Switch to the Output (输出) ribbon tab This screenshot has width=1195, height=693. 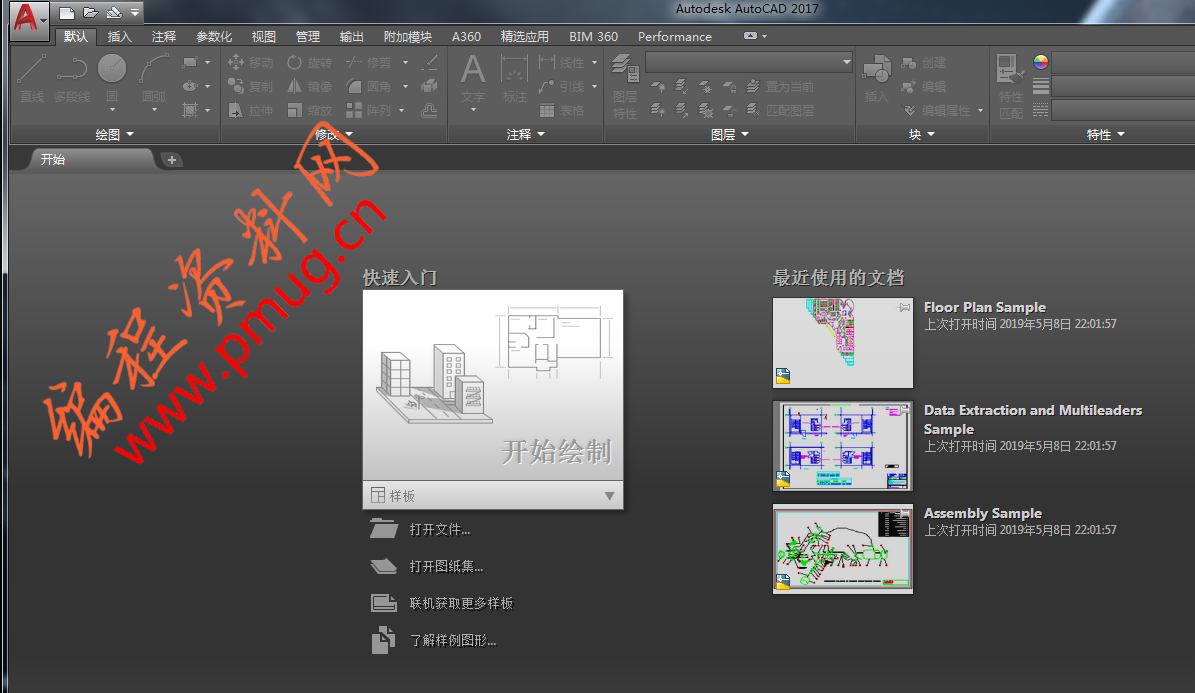pyautogui.click(x=351, y=37)
